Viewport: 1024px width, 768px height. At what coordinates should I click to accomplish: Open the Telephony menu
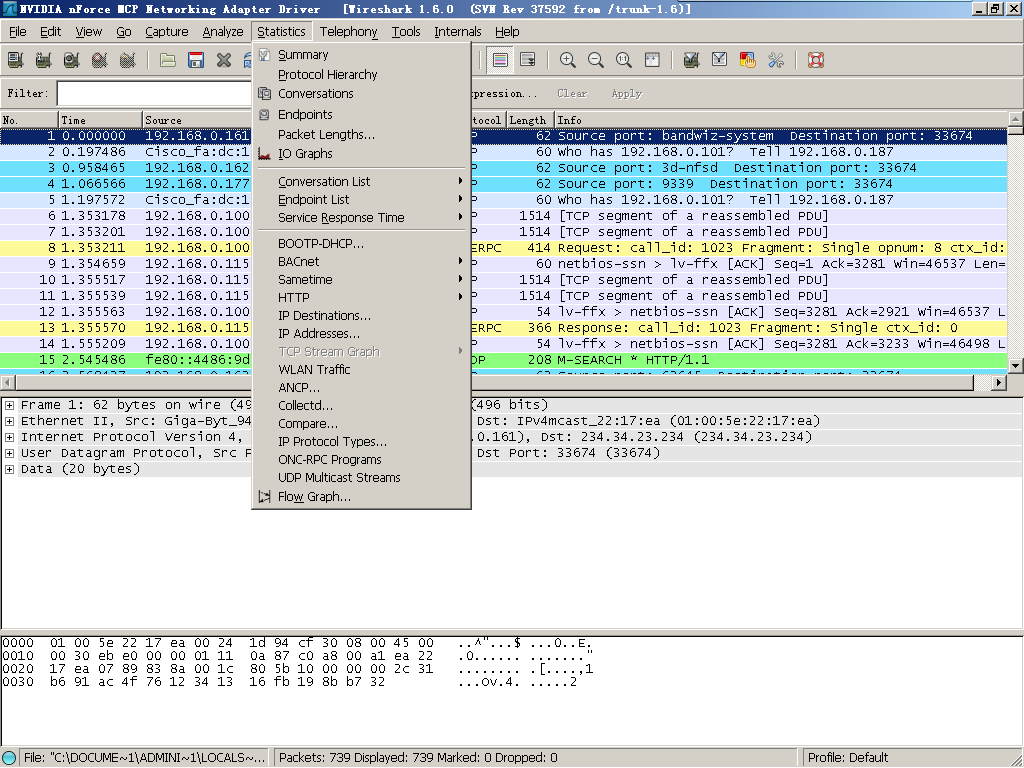coord(348,31)
